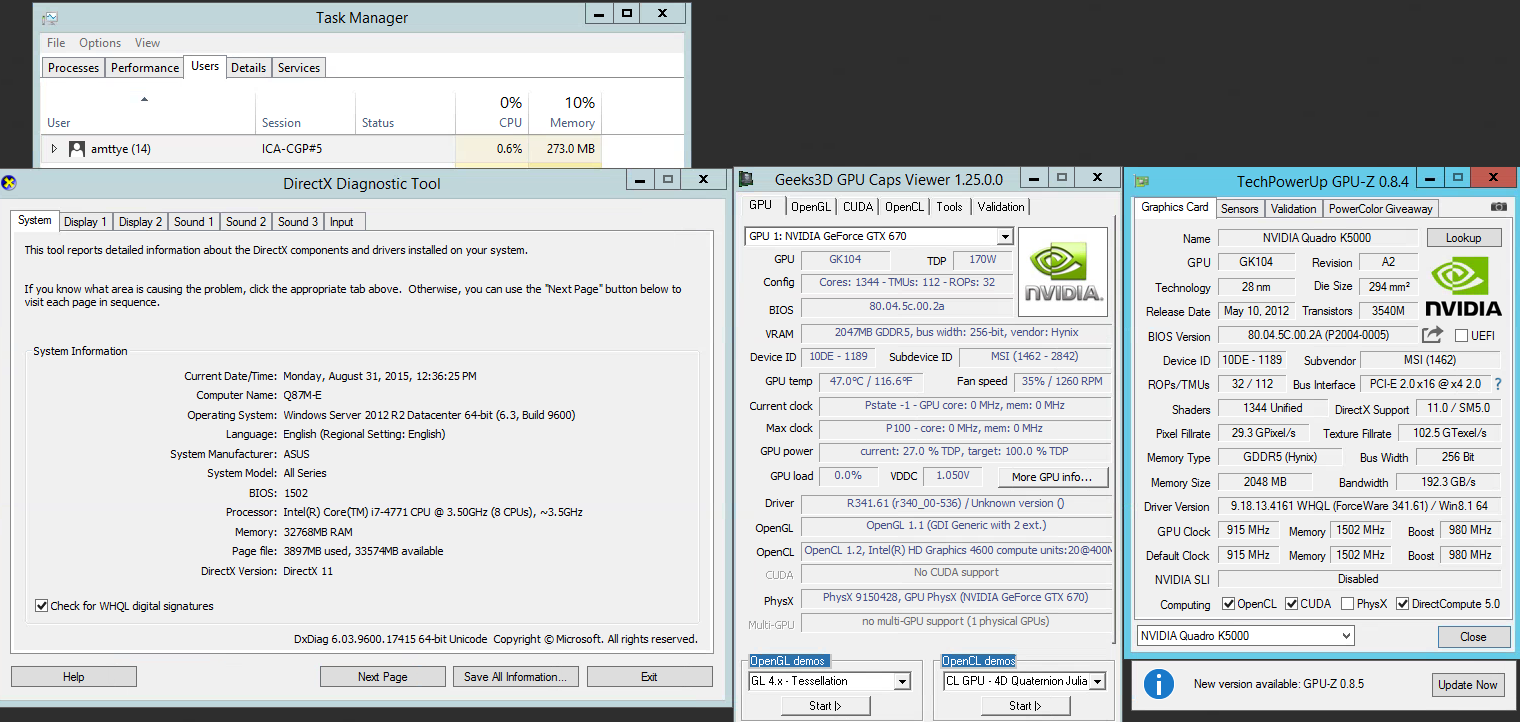This screenshot has height=722, width=1520.
Task: Switch to the Services tab
Action: tap(299, 68)
